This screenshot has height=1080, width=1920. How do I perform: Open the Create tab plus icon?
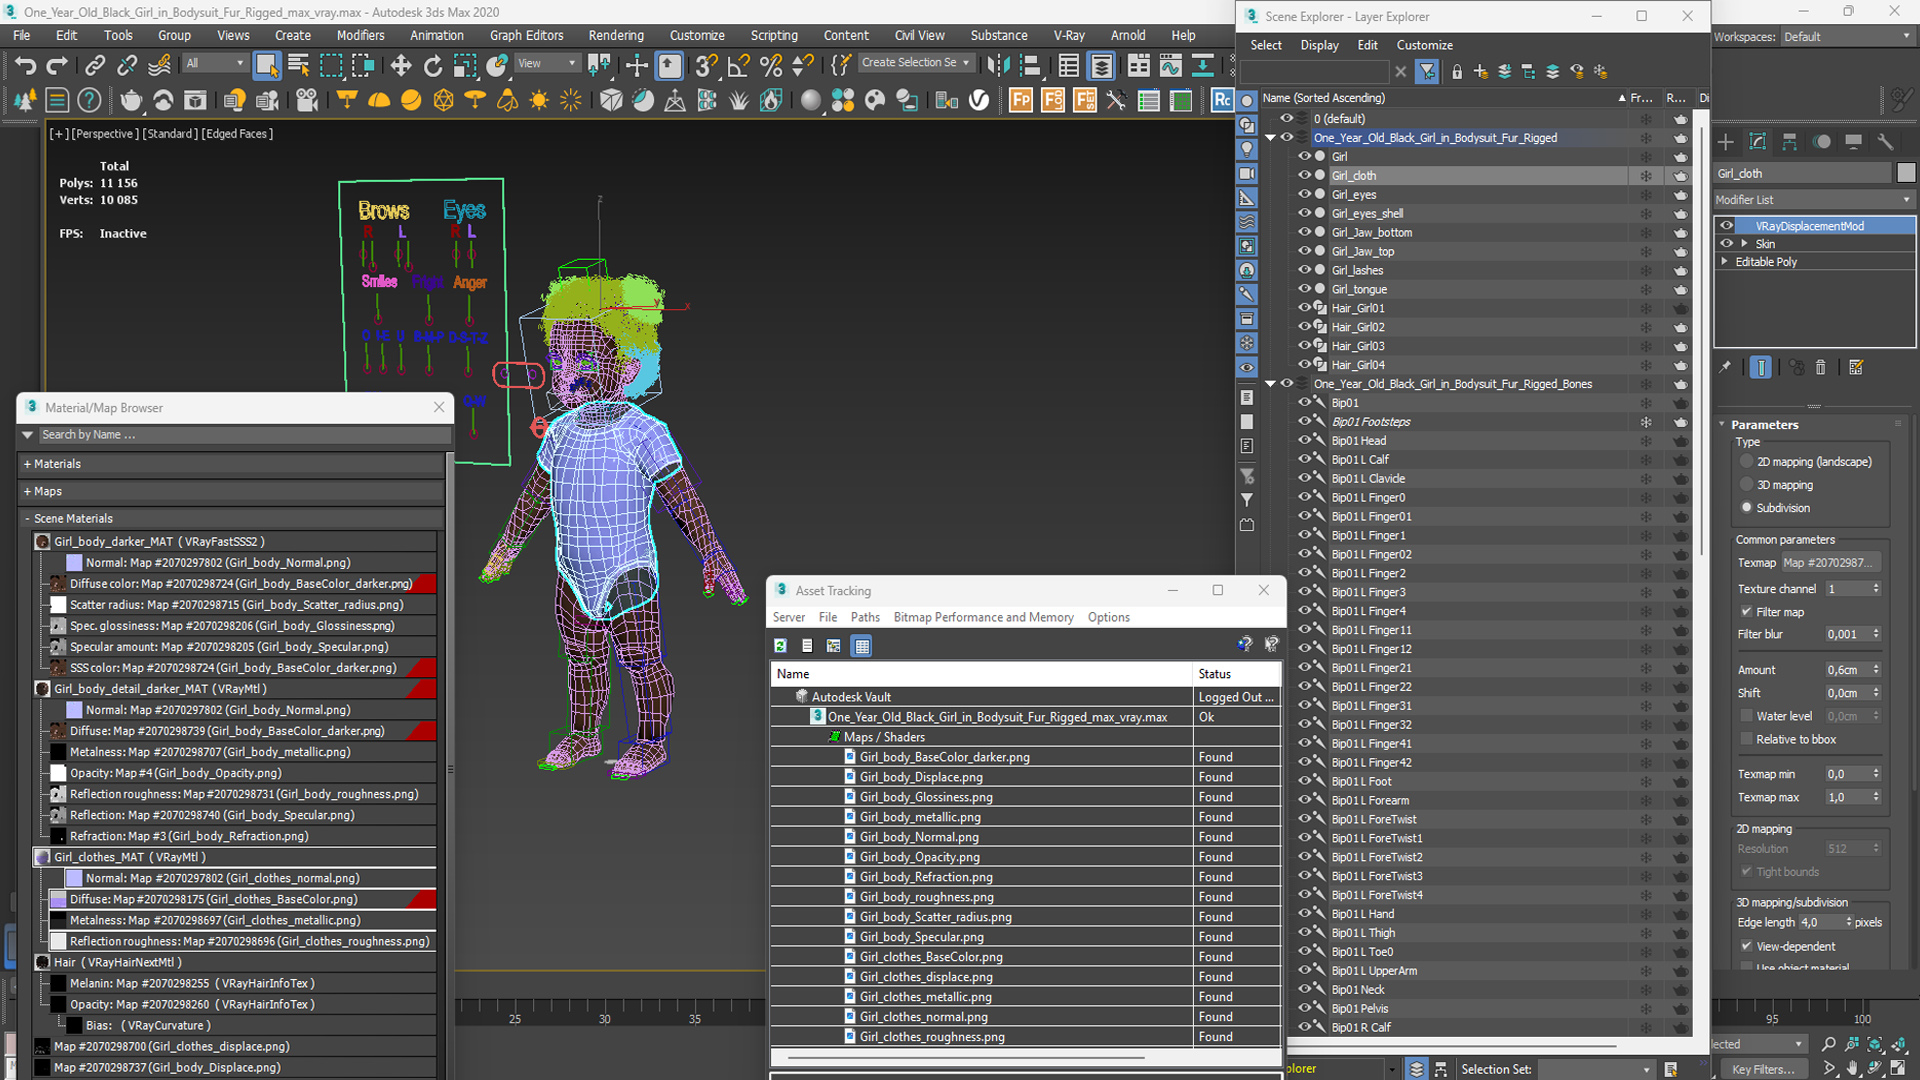point(1726,141)
